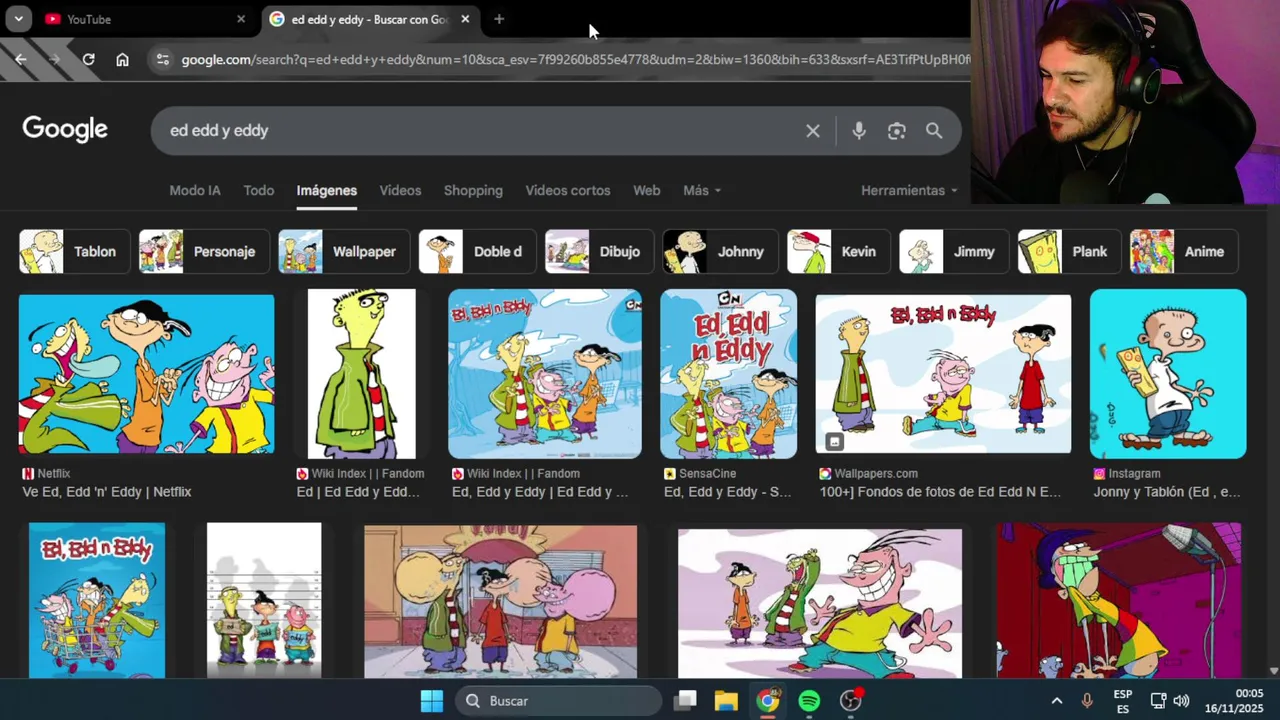Image resolution: width=1280 pixels, height=720 pixels.
Task: Expand the Más dropdown
Action: (x=702, y=190)
